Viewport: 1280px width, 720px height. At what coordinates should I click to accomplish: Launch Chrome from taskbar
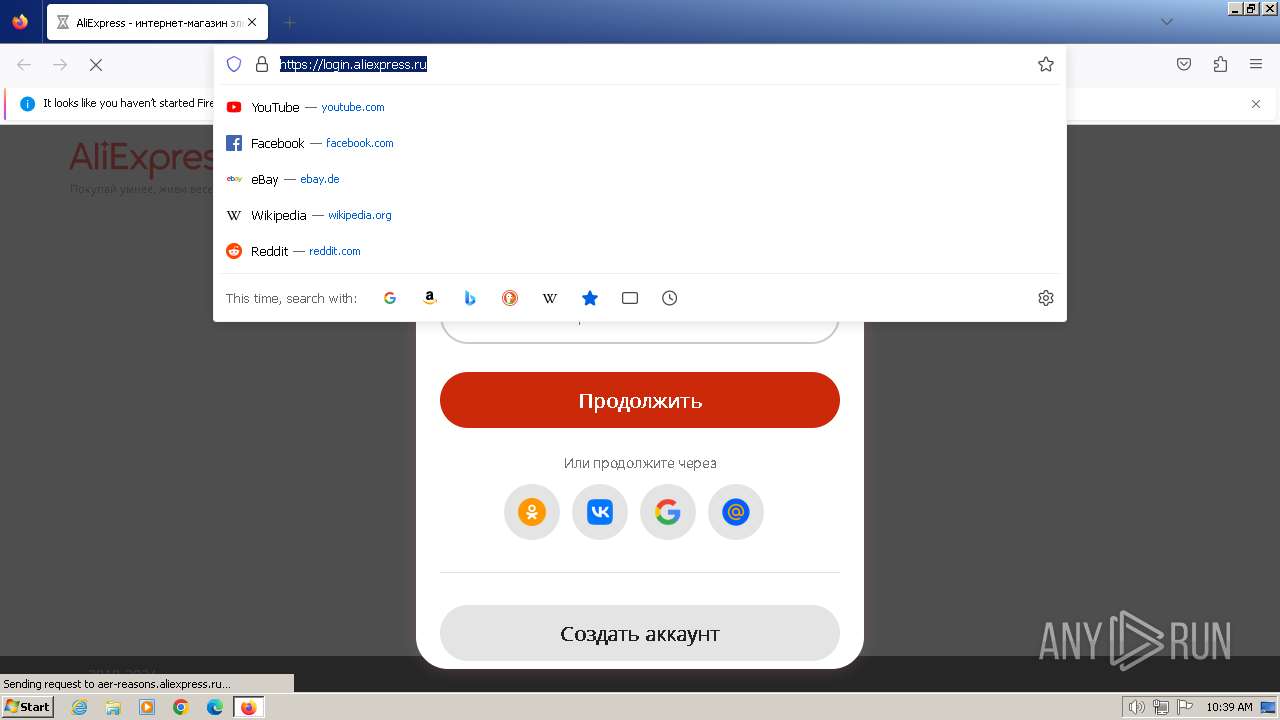(181, 707)
